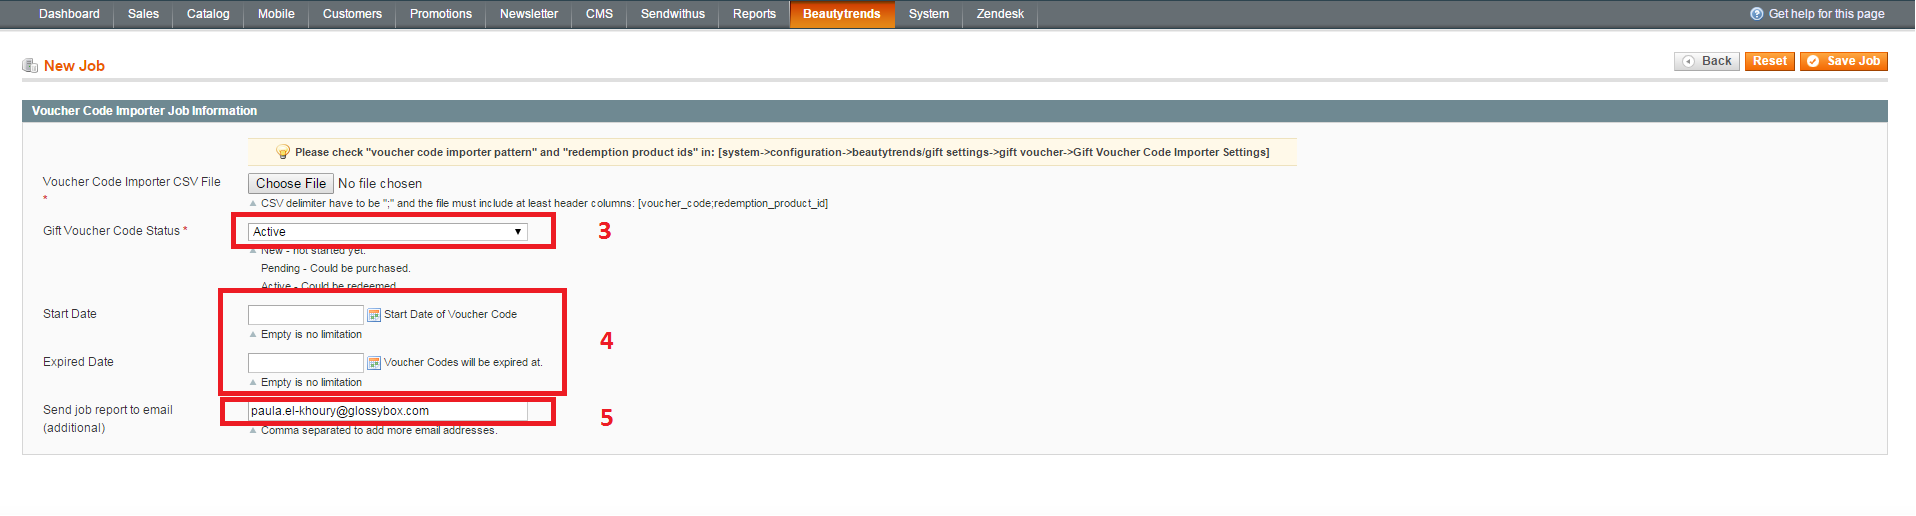
Task: Open the System menu
Action: point(929,14)
